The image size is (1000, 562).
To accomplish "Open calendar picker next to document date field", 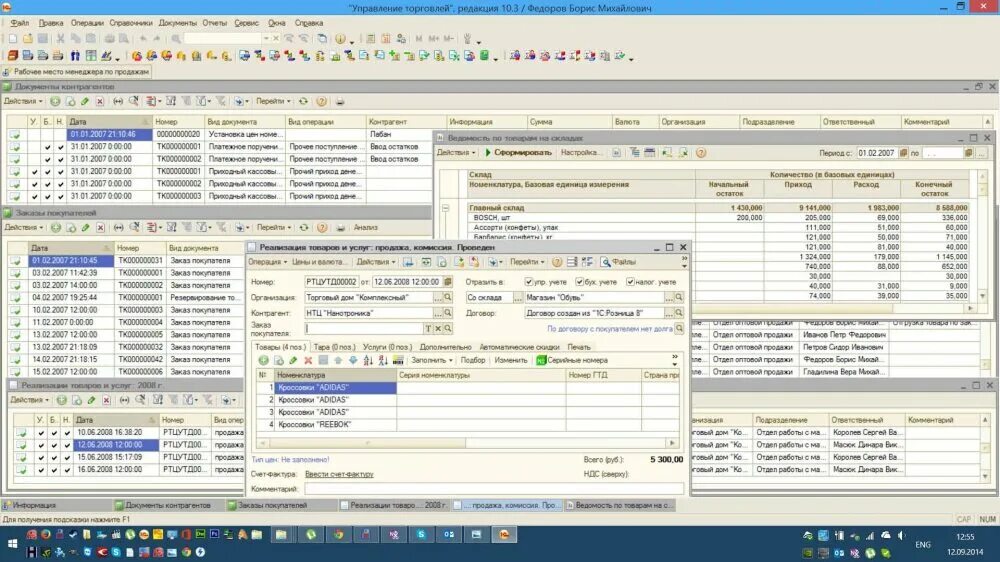I will coord(448,281).
